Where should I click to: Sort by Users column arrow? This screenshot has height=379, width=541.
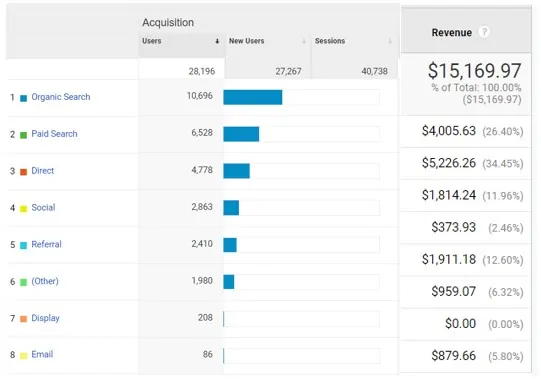217,41
